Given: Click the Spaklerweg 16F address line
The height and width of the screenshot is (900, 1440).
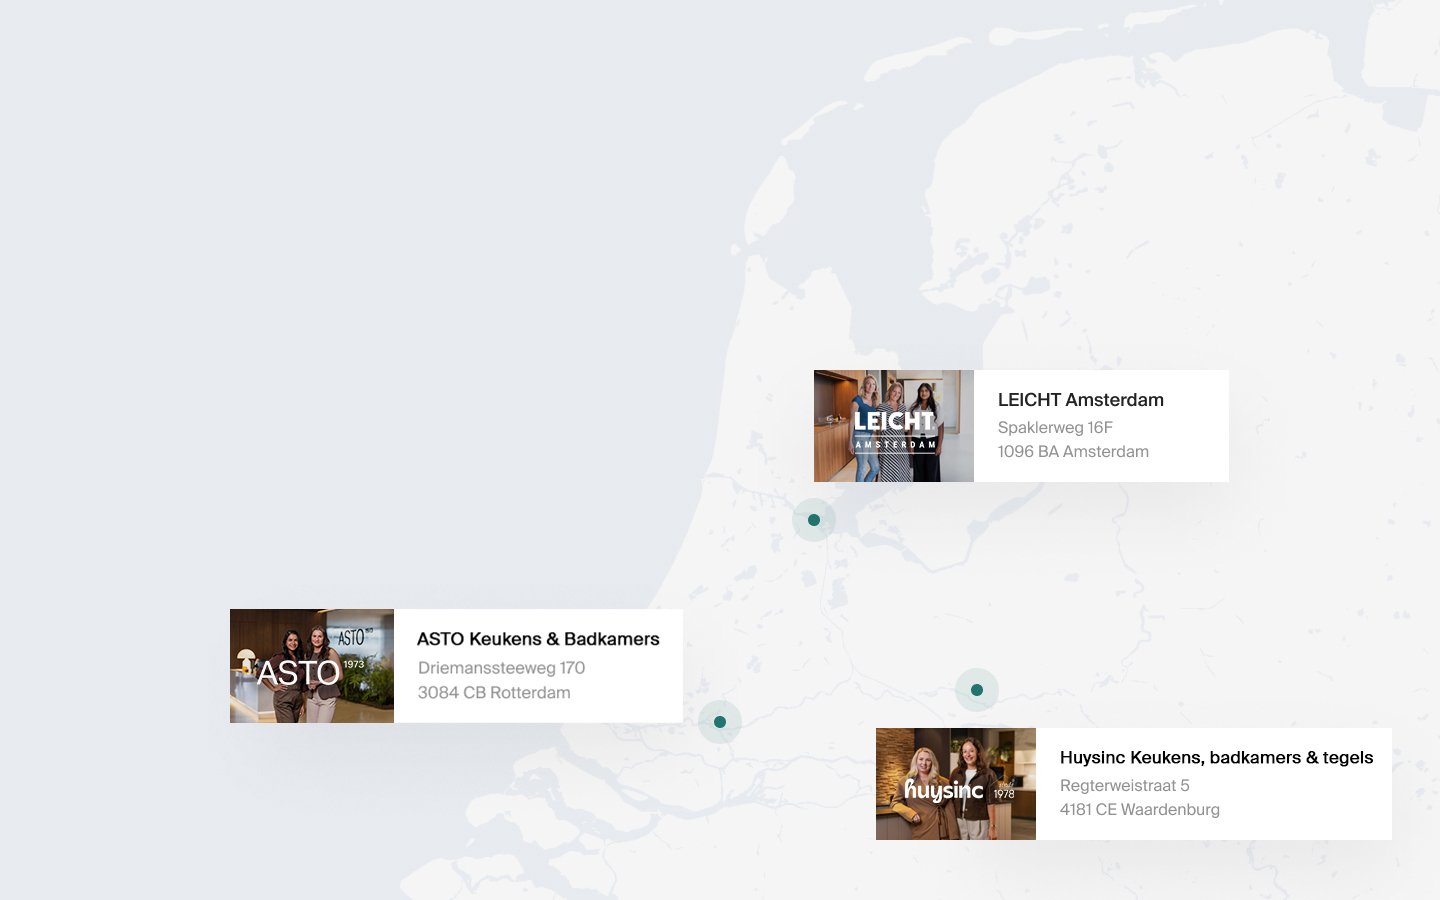Looking at the screenshot, I should tap(1055, 426).
